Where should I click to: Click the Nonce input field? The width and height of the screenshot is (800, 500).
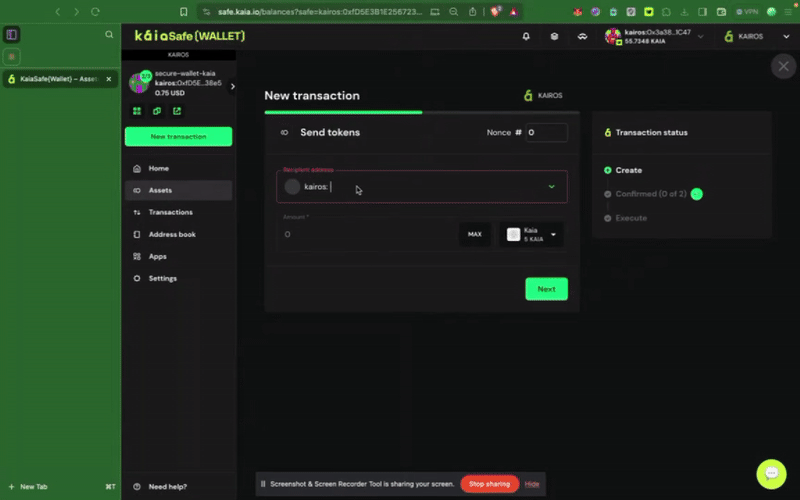click(x=546, y=133)
